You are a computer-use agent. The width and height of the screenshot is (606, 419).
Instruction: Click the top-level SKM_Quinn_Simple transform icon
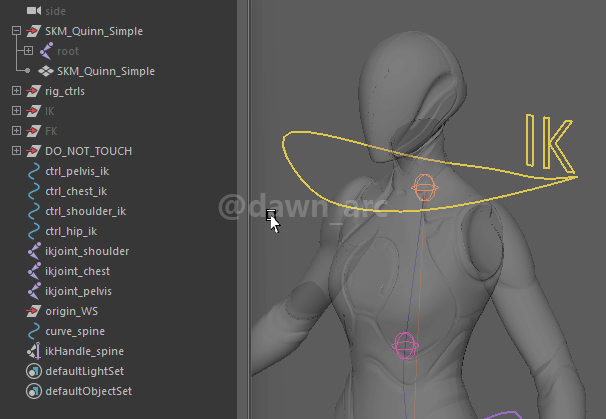(34, 31)
